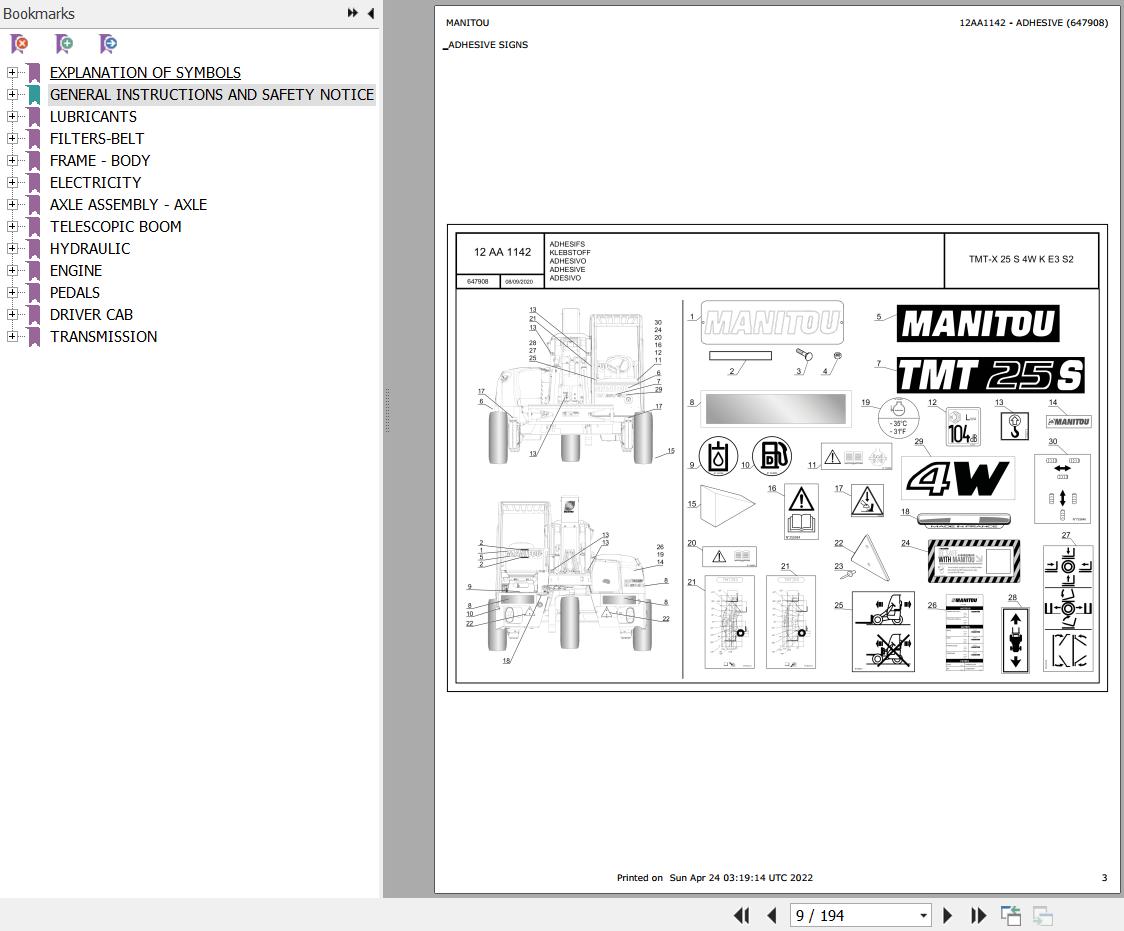Image resolution: width=1124 pixels, height=931 pixels.
Task: Select the ENGINE bookmark
Action: pos(76,271)
